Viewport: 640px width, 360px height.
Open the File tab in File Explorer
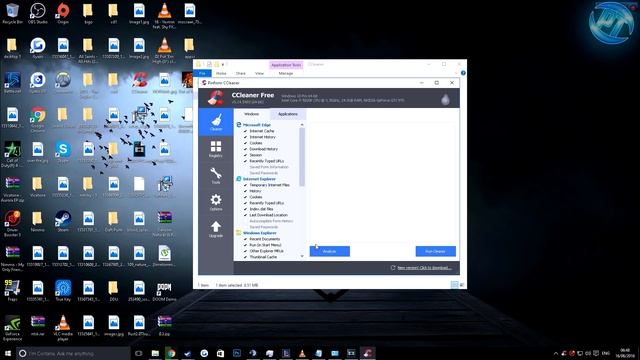coord(202,73)
